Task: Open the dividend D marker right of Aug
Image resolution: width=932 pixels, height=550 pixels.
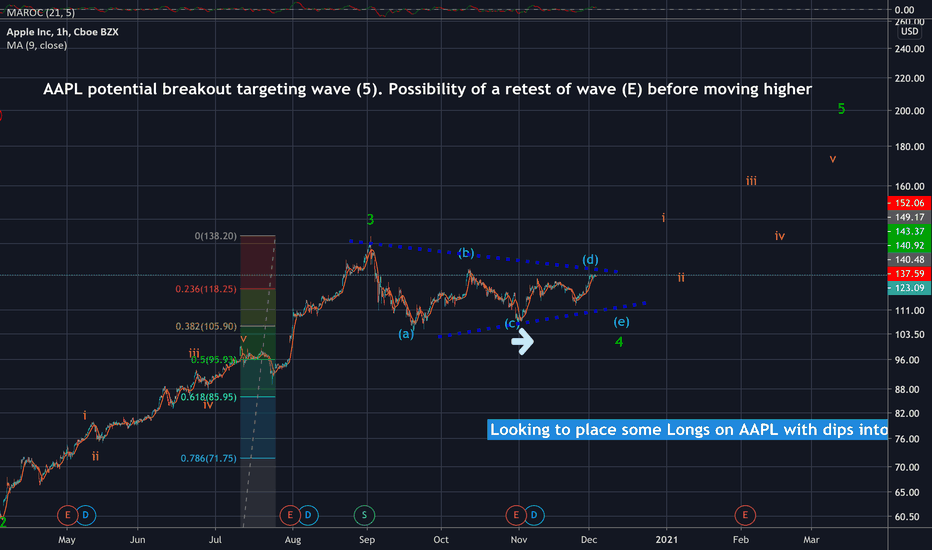Action: point(308,515)
